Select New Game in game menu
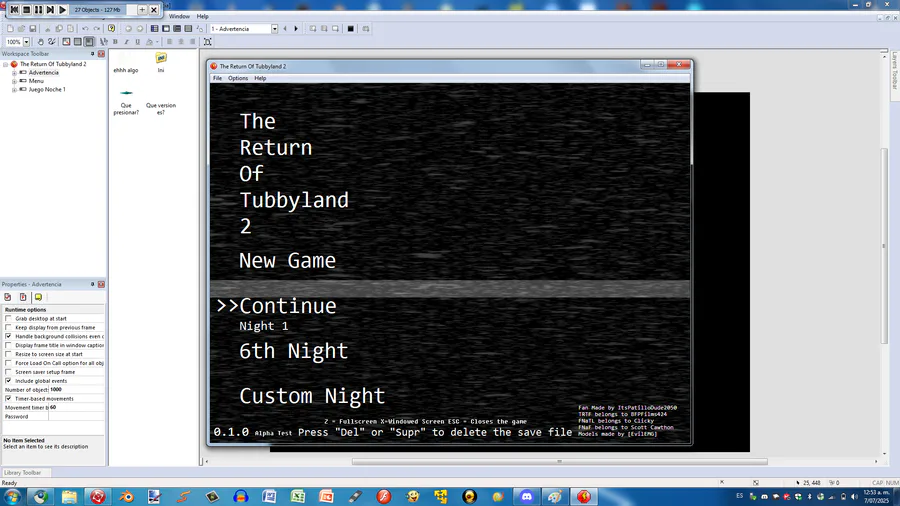The image size is (900, 506). coord(287,260)
